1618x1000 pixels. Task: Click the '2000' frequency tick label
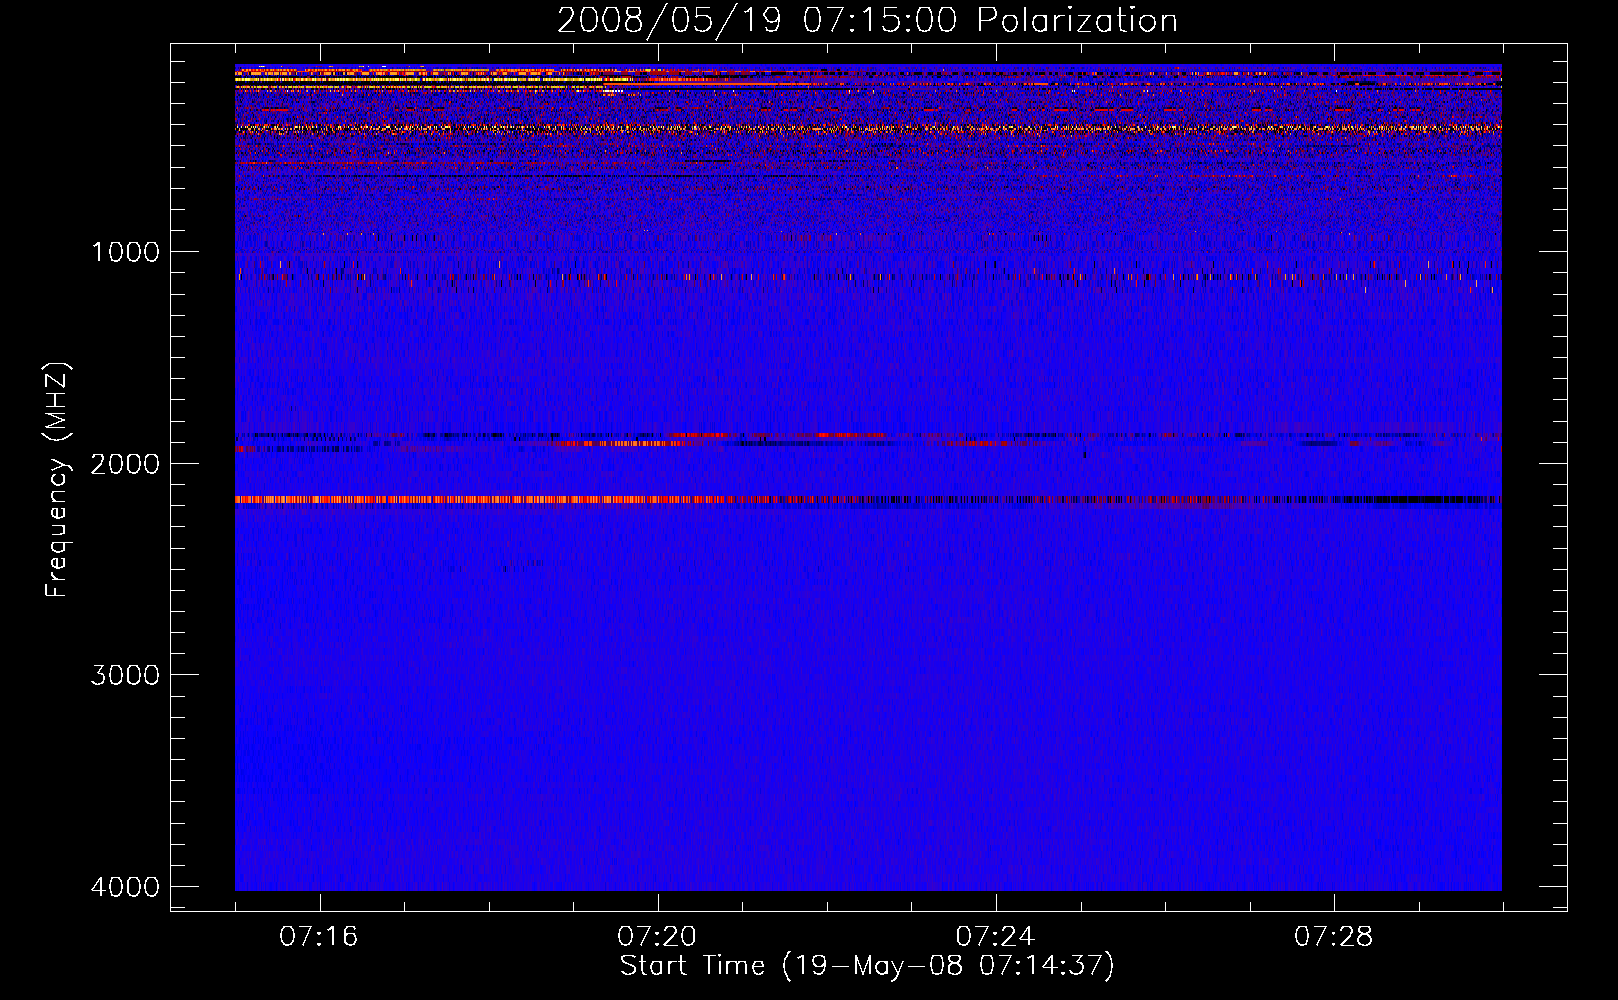click(x=125, y=463)
